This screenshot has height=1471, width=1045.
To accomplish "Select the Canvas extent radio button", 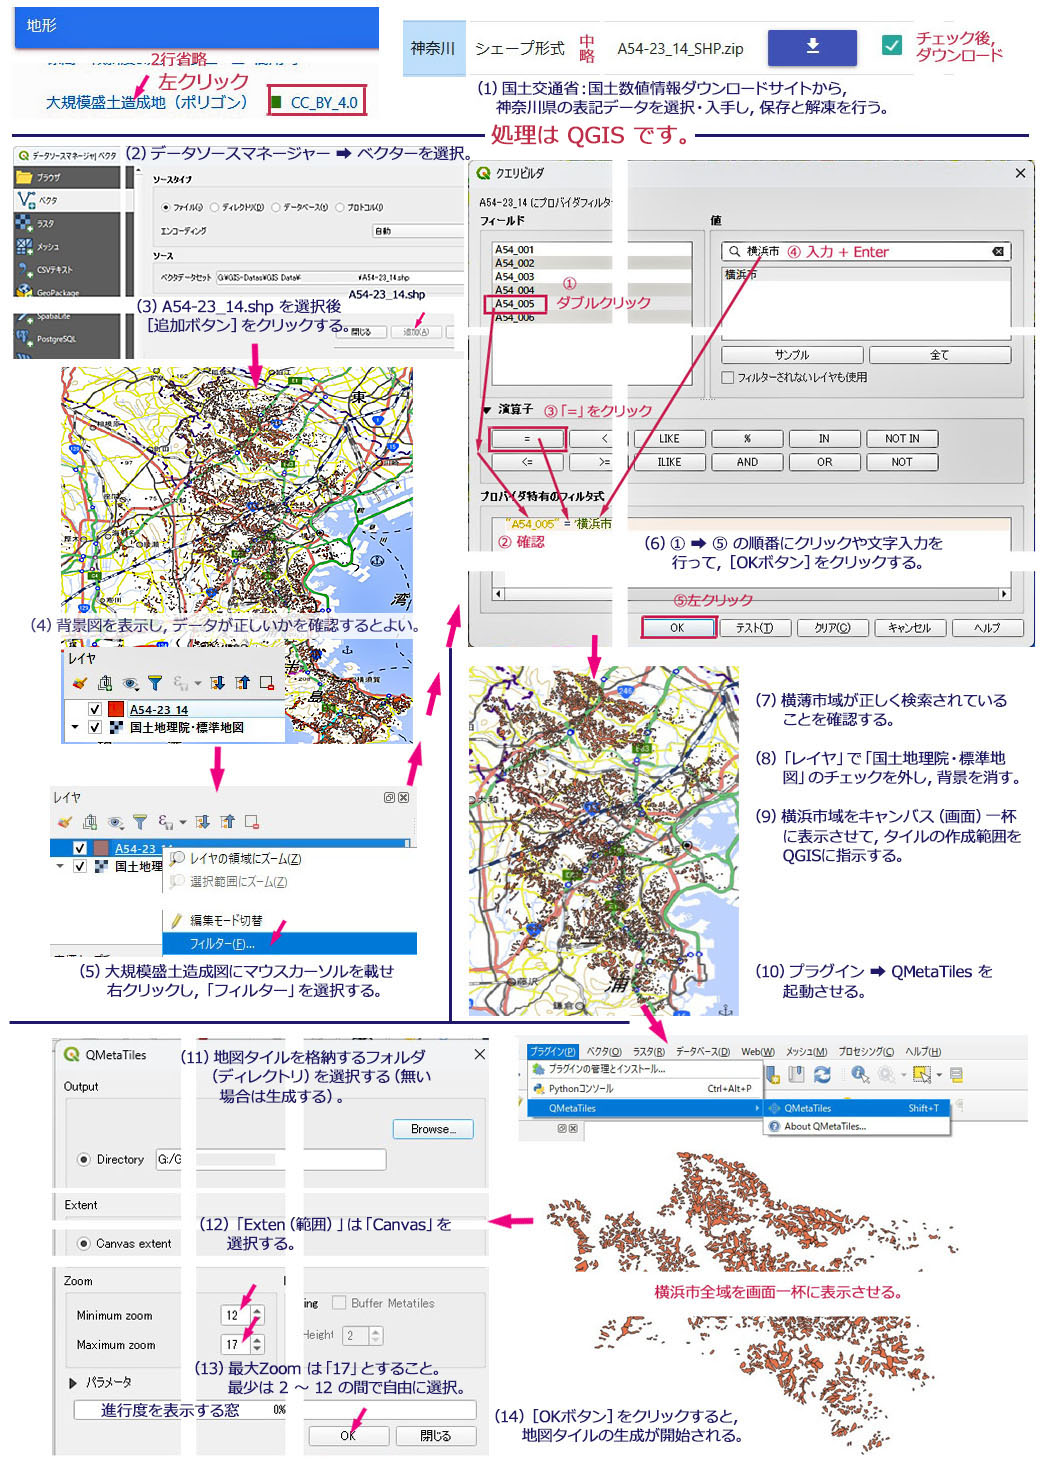I will click(x=84, y=1244).
